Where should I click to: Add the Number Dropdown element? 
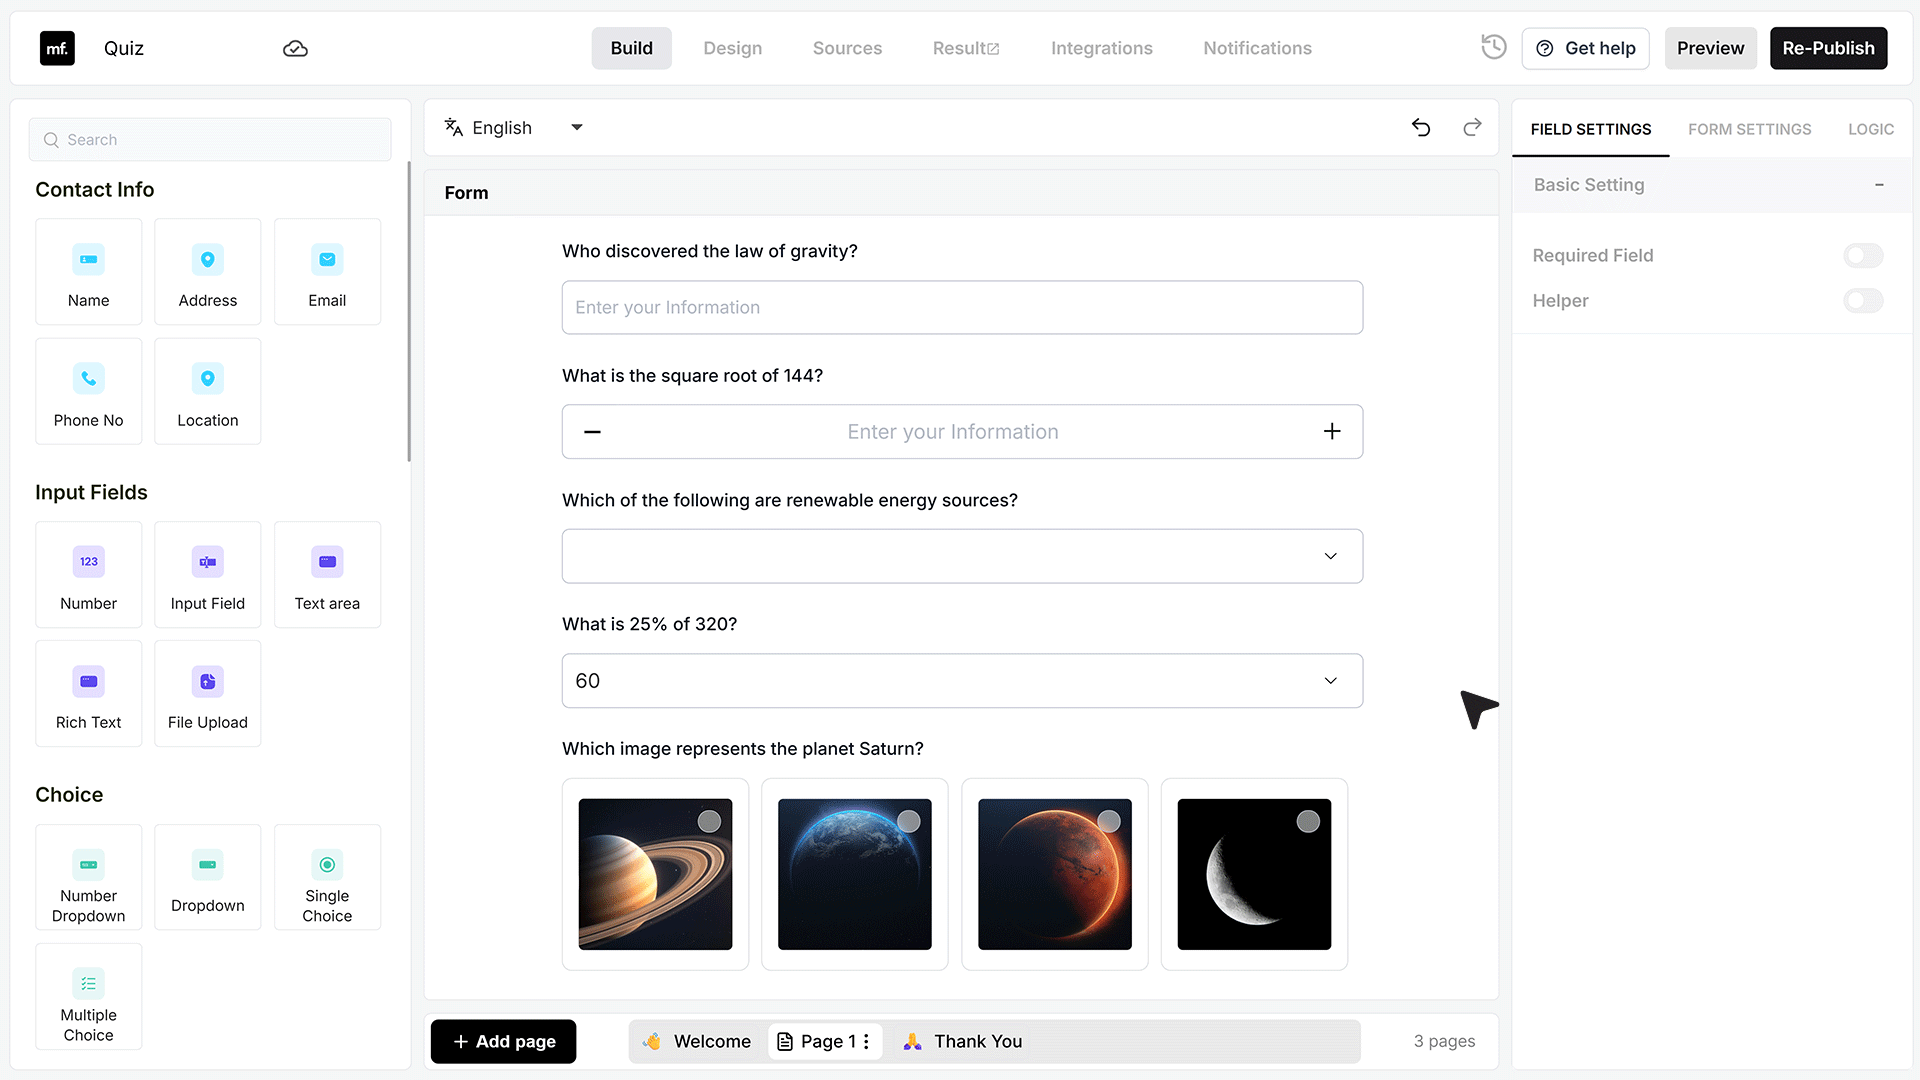(89, 878)
